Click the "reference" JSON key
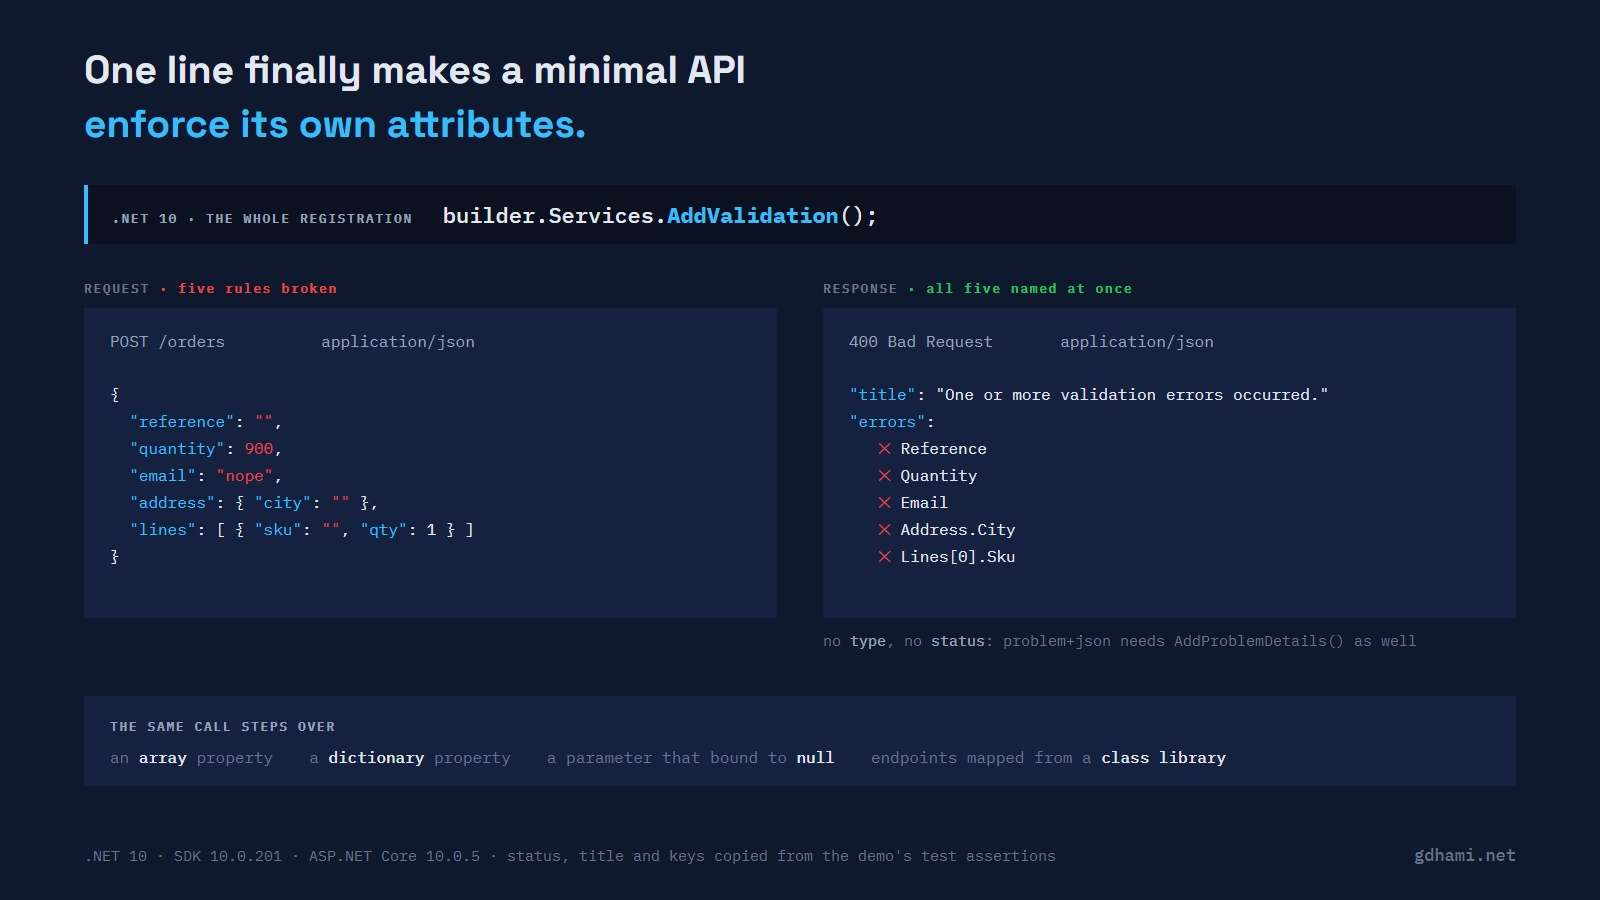This screenshot has width=1600, height=900. pyautogui.click(x=182, y=422)
